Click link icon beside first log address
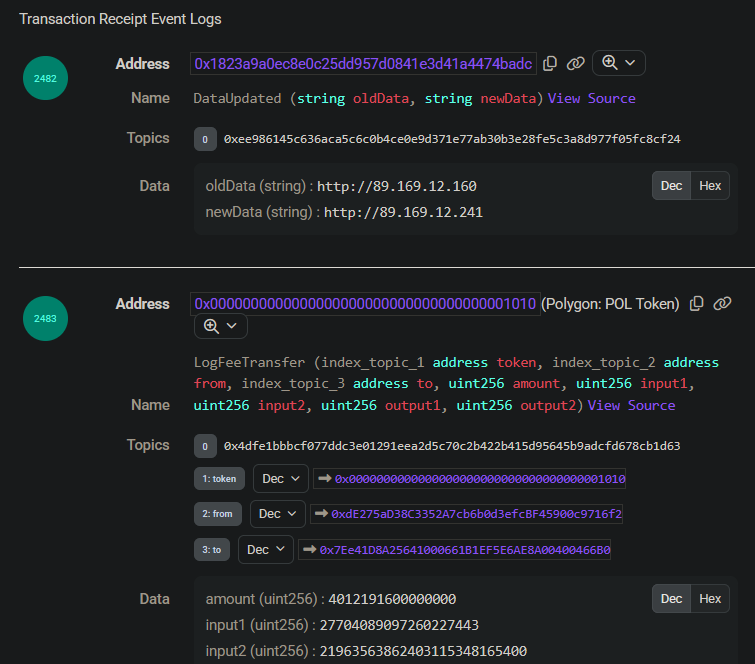Screen dimensions: 755x664 (x=575, y=64)
